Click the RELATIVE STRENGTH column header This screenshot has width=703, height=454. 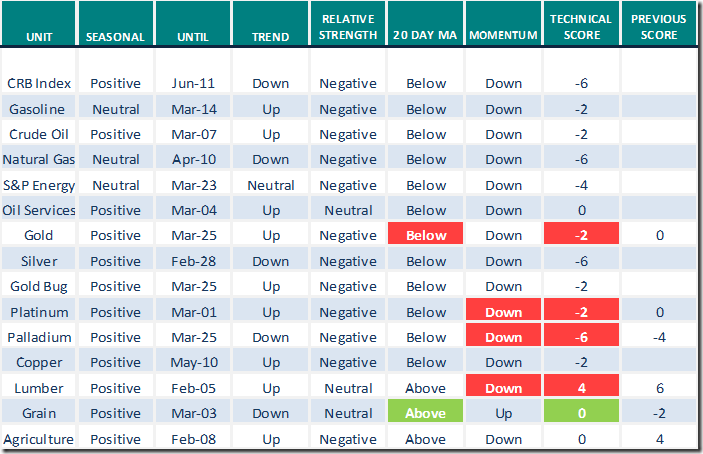coord(347,28)
